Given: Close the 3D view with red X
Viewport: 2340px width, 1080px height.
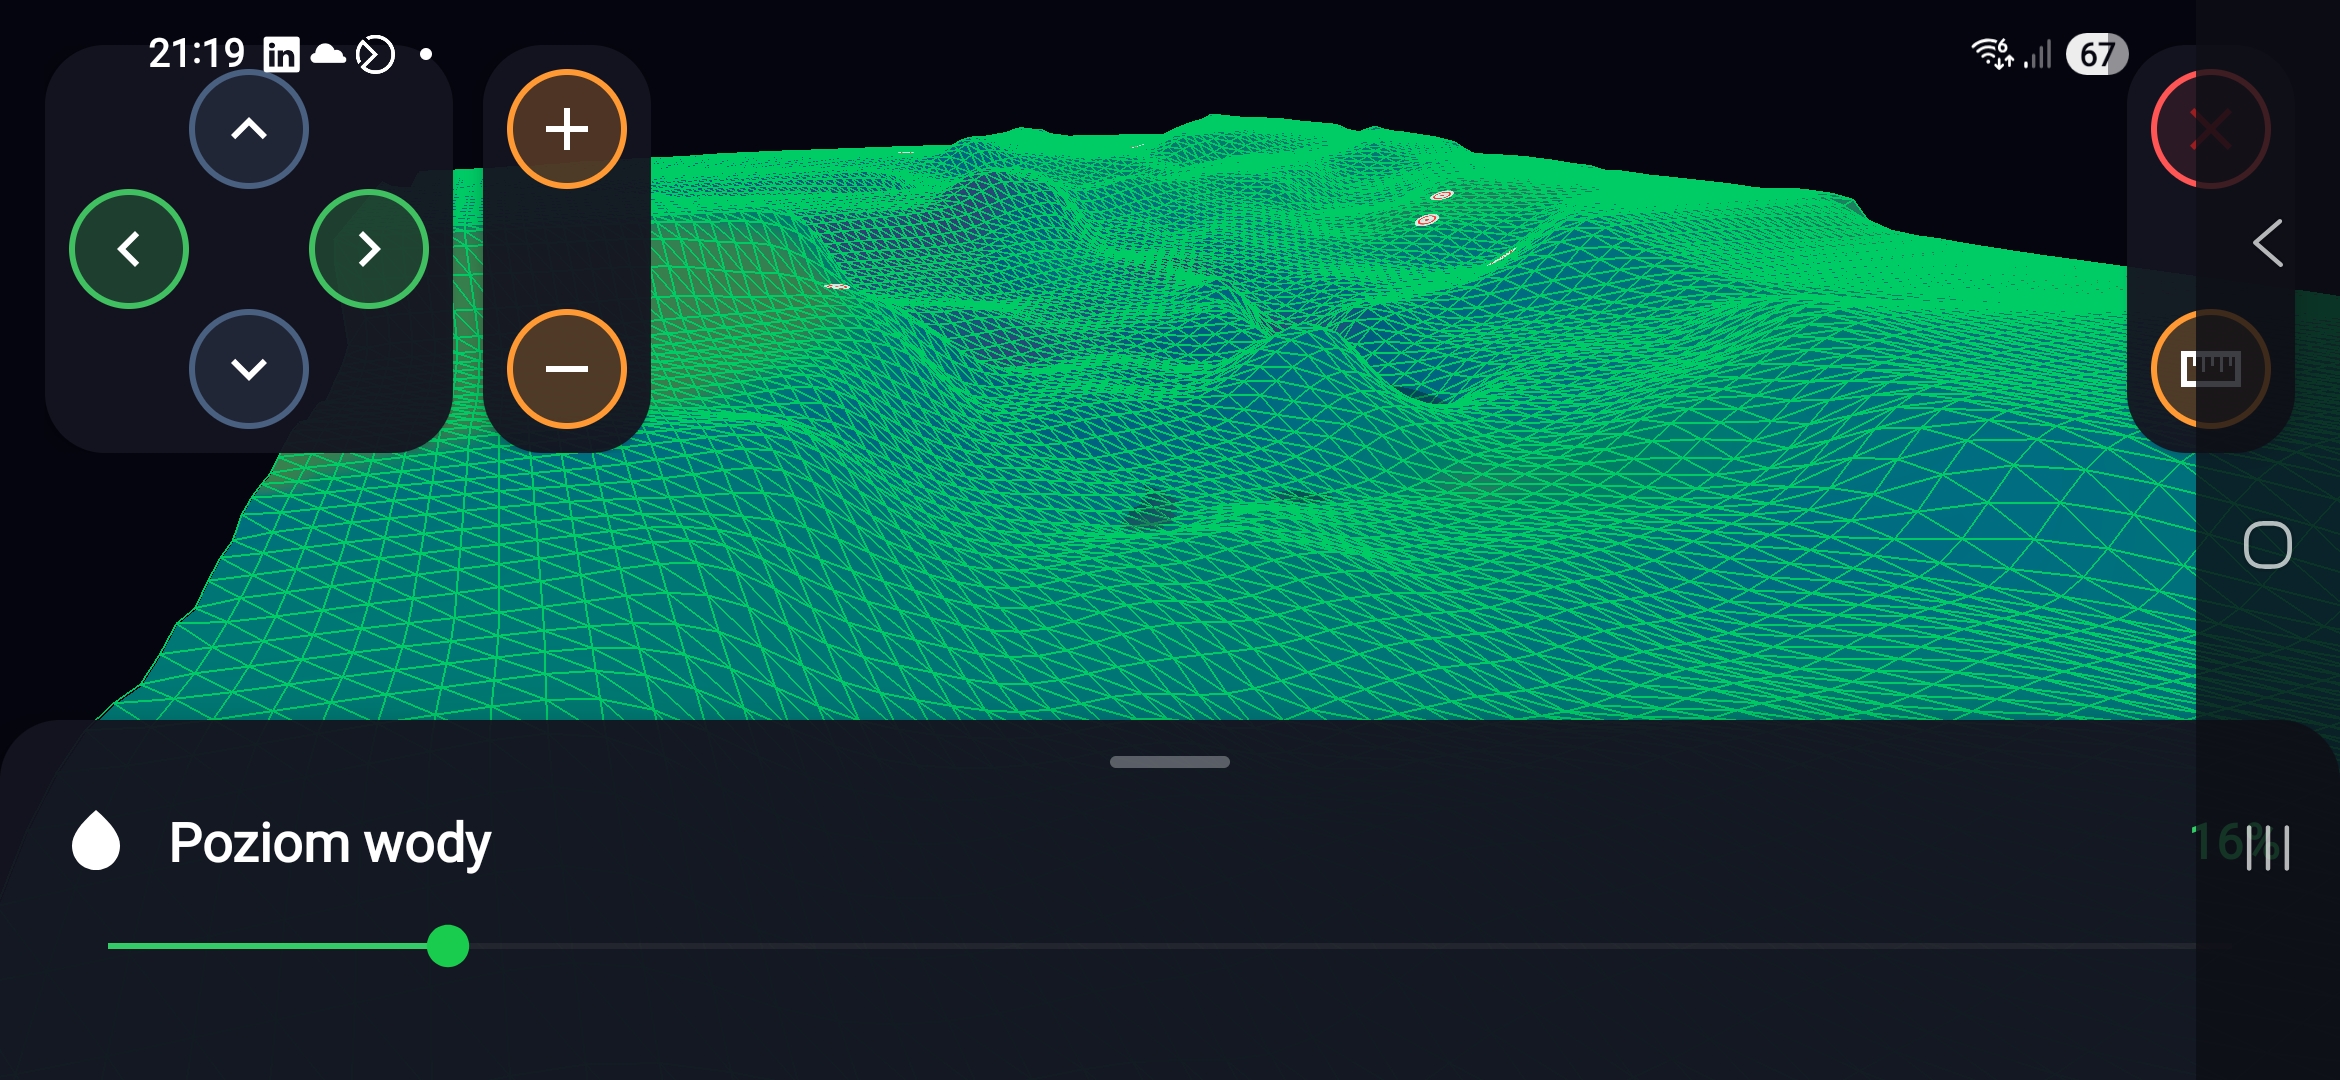Looking at the screenshot, I should (2210, 129).
